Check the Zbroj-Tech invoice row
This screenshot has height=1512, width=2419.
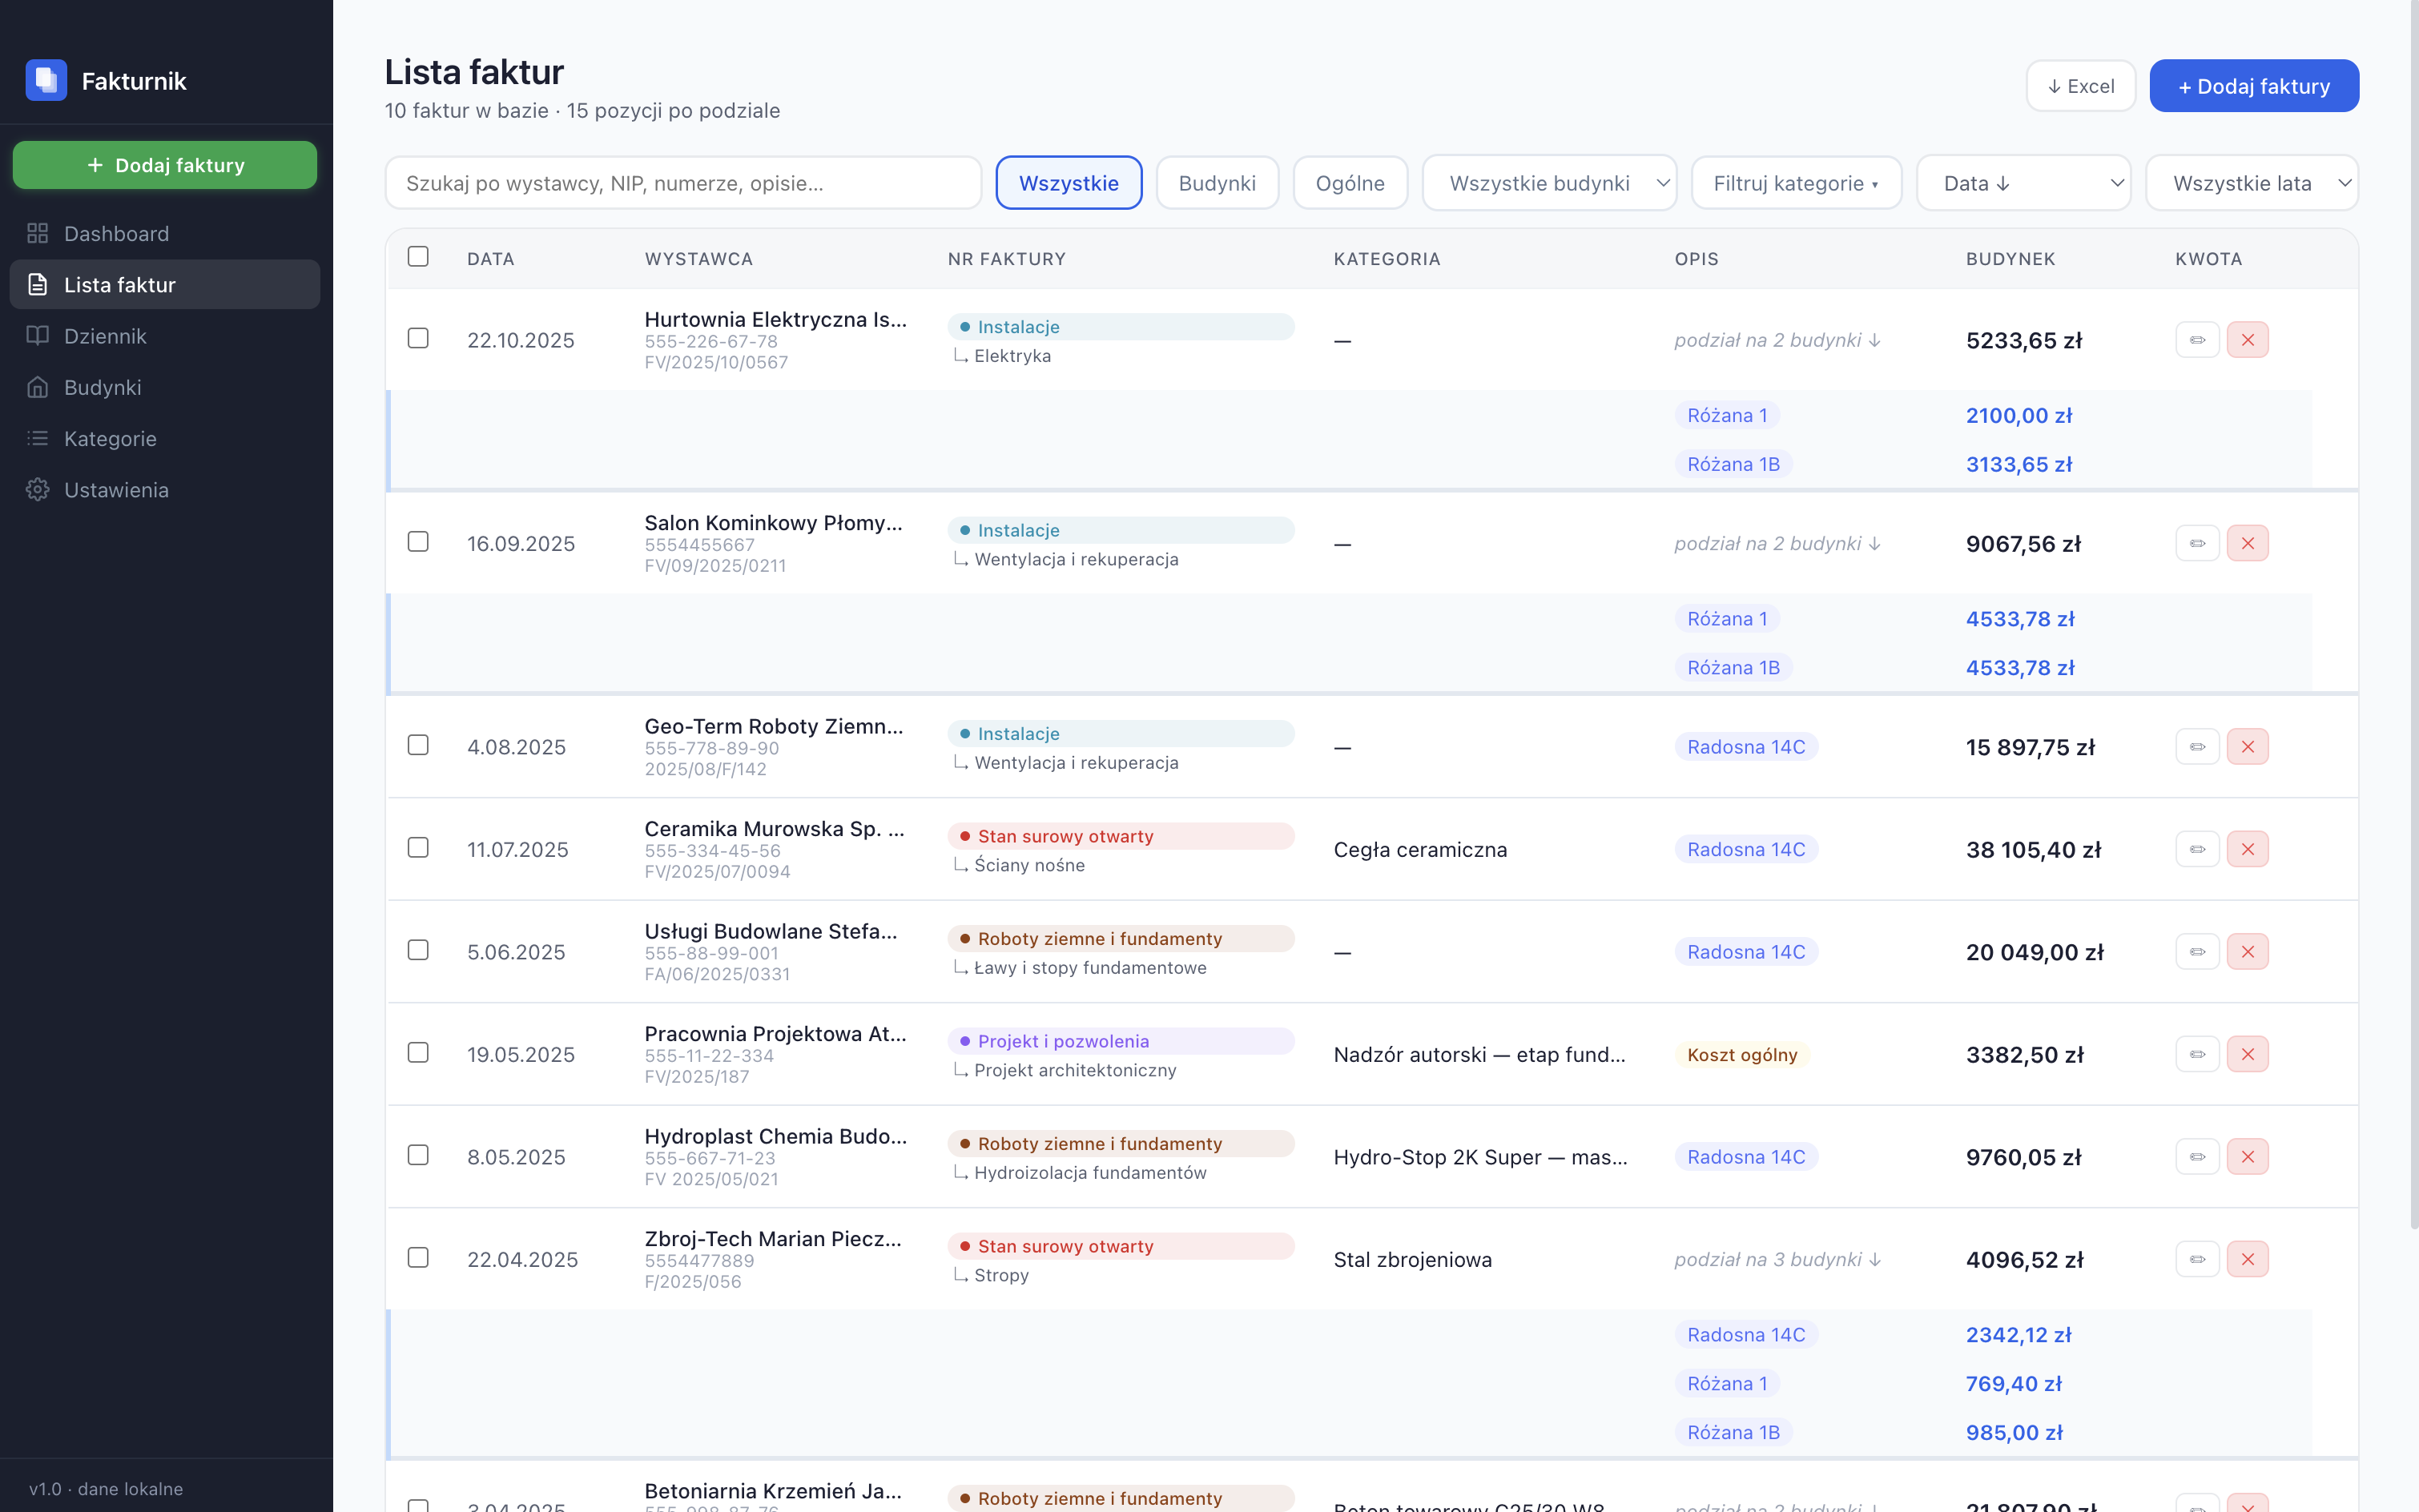pos(418,1258)
